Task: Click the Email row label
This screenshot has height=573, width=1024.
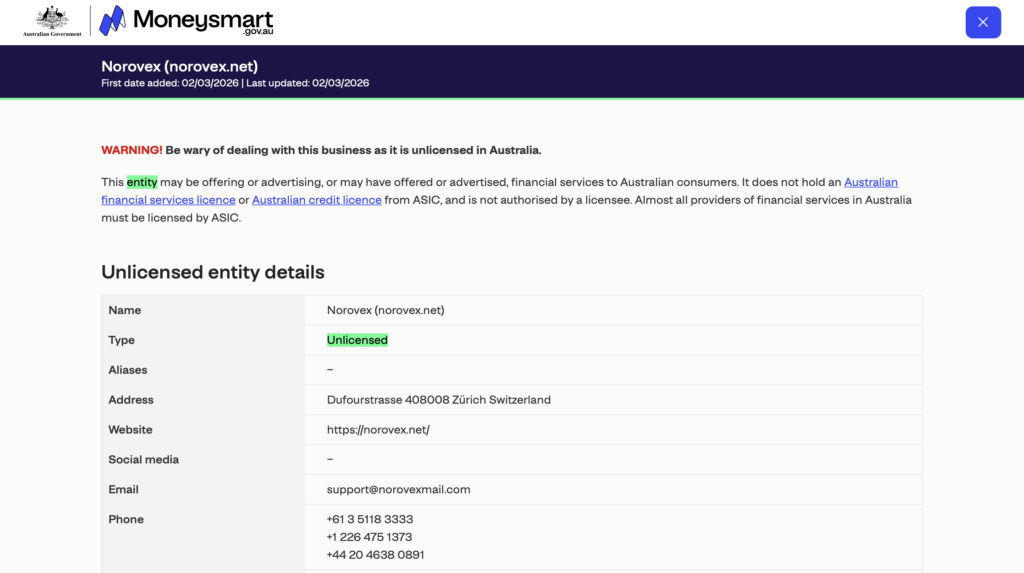Action: tap(123, 489)
